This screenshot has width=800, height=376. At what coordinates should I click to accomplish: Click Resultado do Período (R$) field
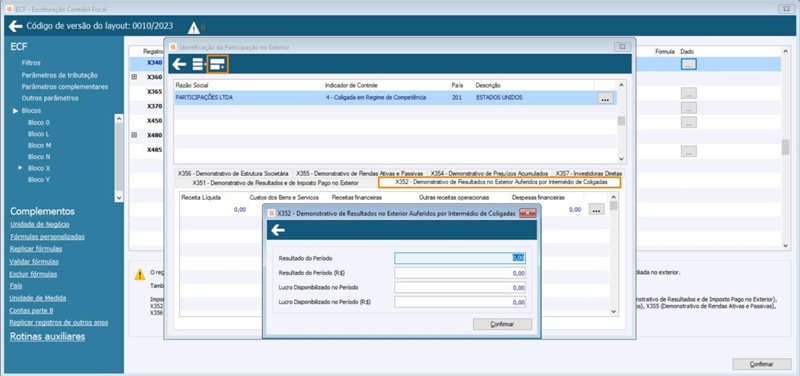click(x=460, y=273)
